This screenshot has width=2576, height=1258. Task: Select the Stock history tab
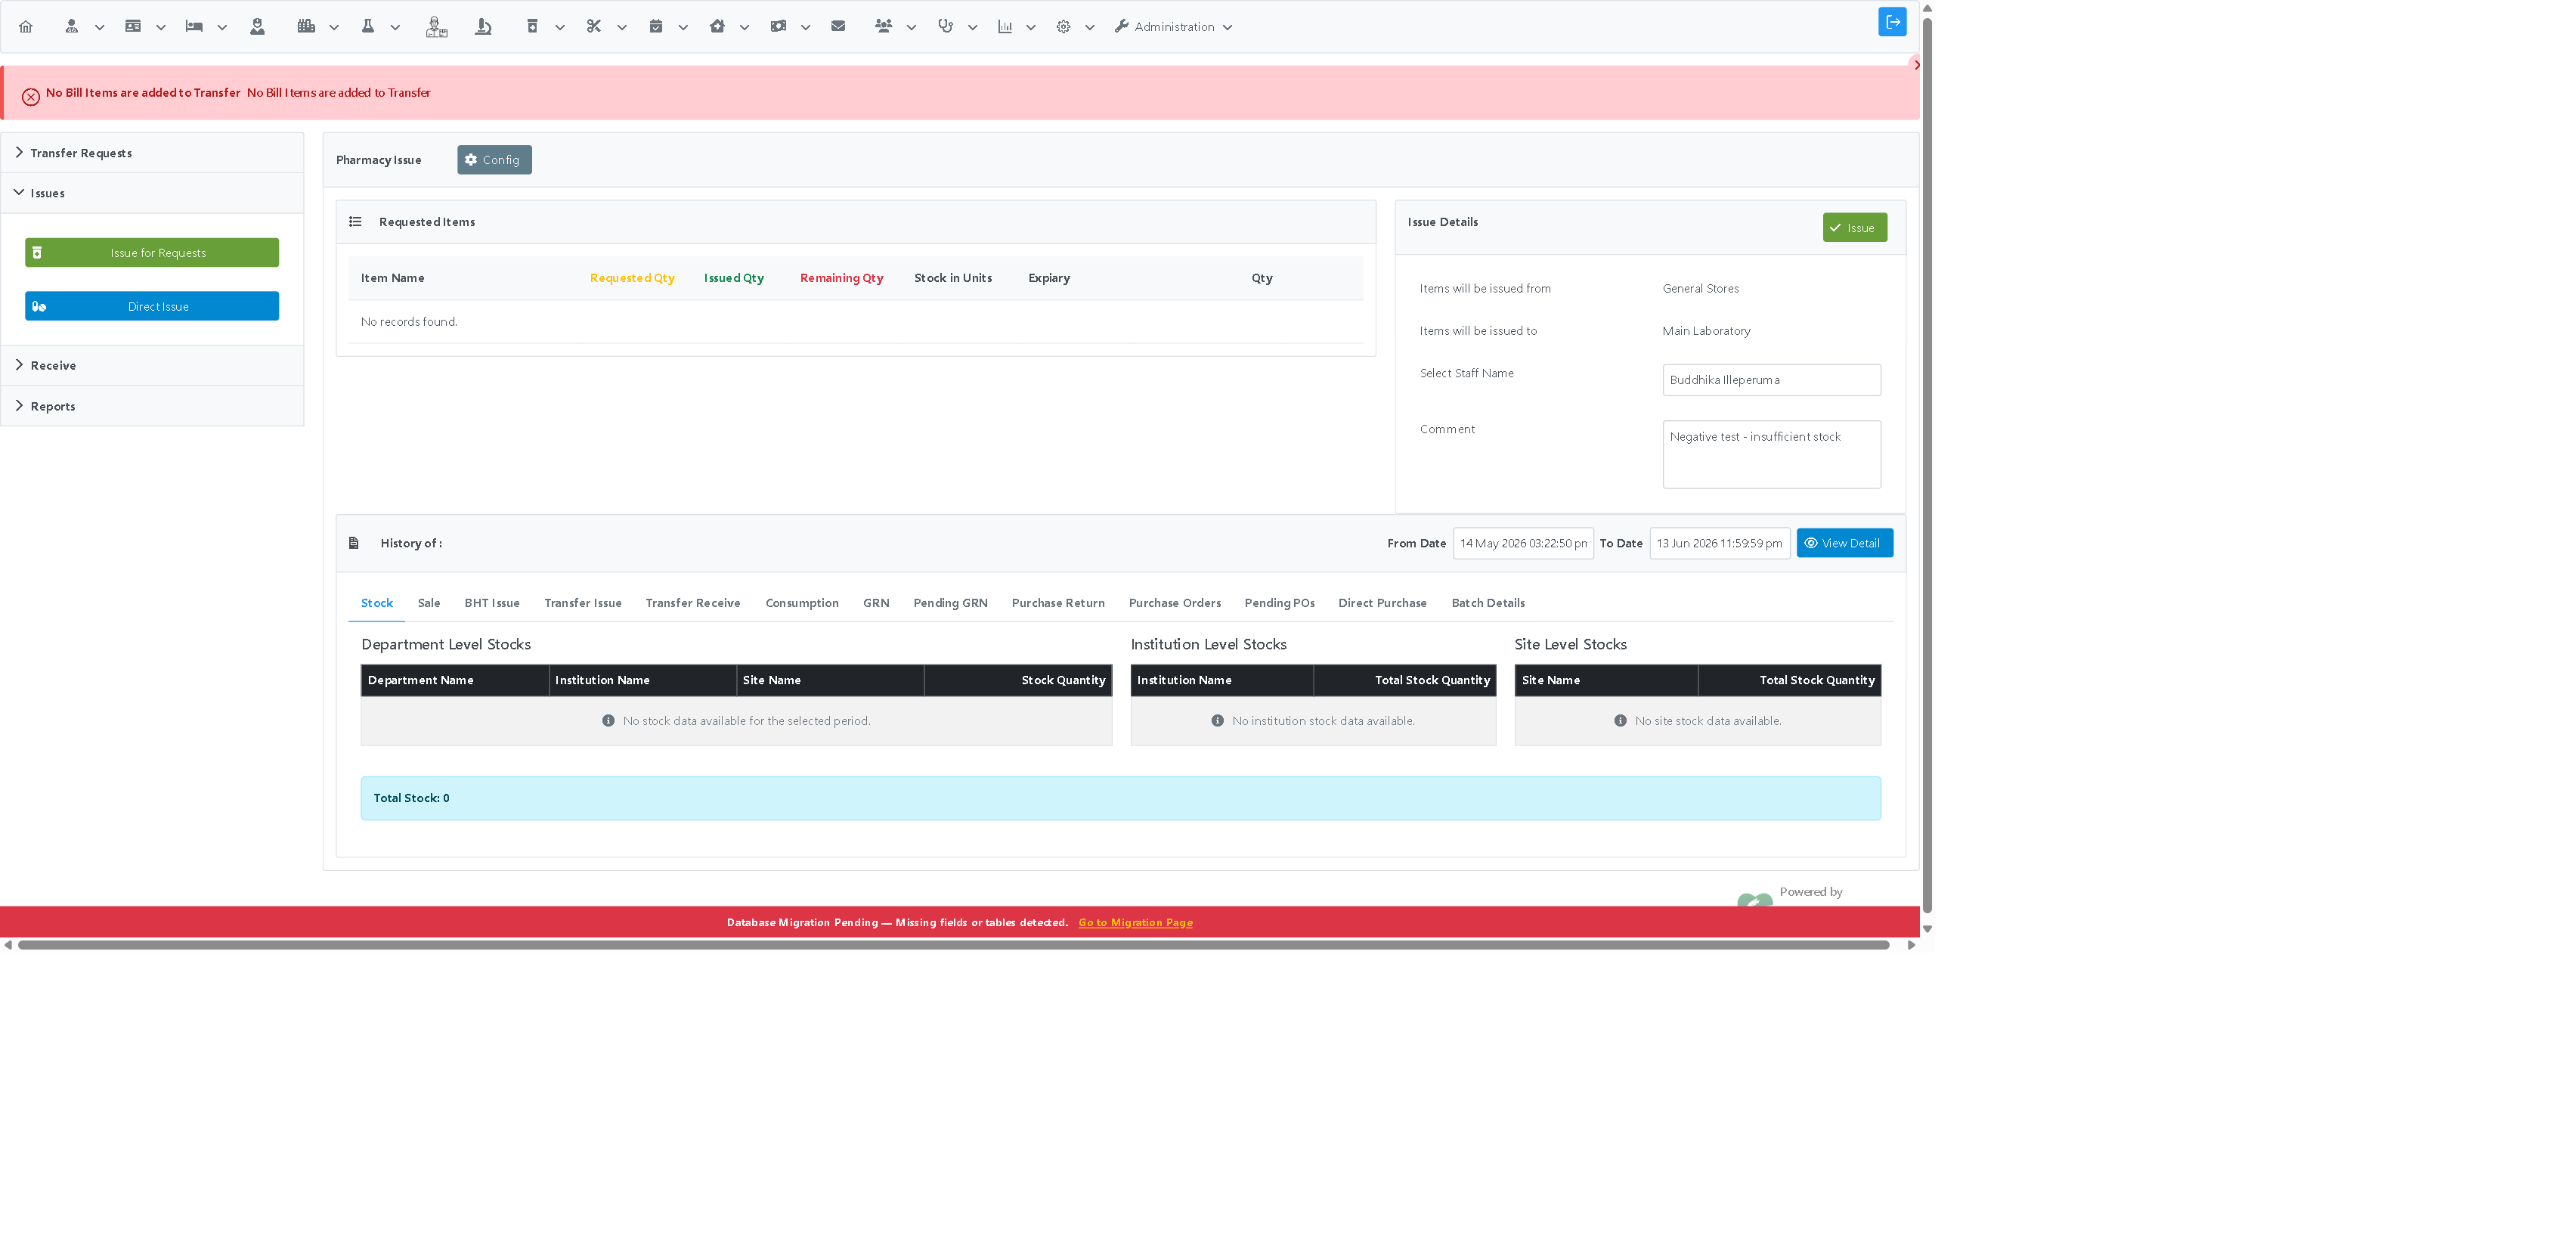[x=377, y=603]
